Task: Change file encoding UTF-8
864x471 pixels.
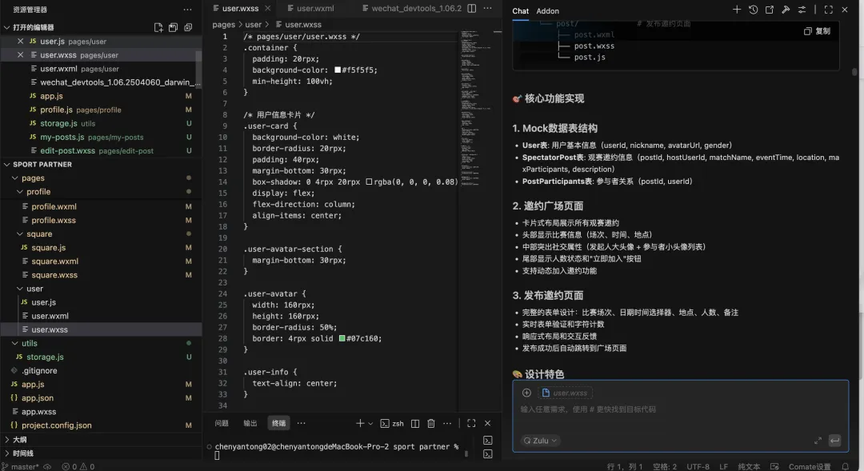Action: (698, 467)
